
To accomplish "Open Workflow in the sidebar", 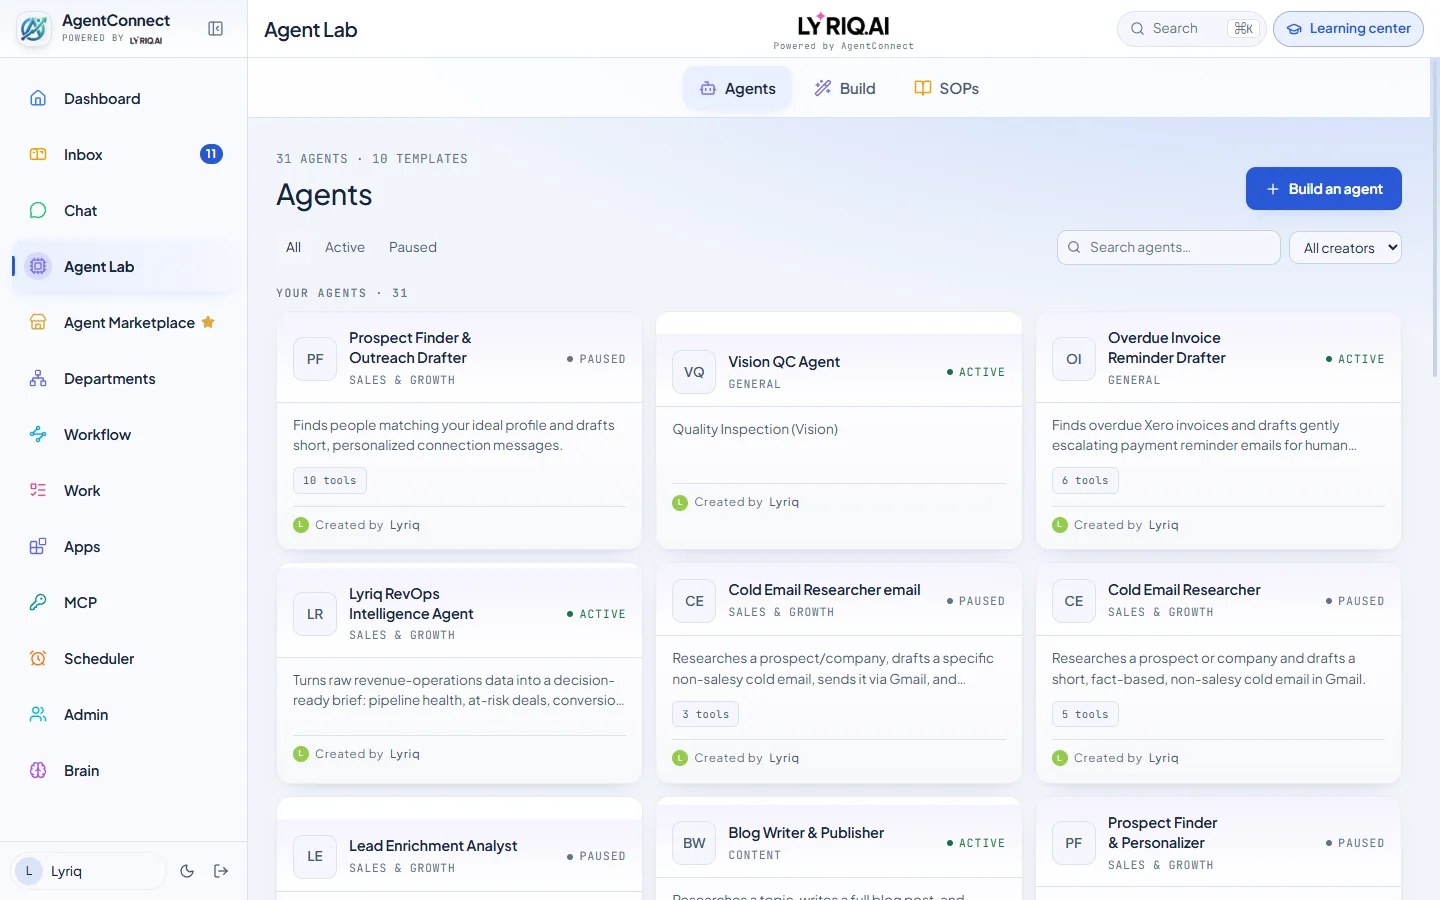I will tap(124, 435).
